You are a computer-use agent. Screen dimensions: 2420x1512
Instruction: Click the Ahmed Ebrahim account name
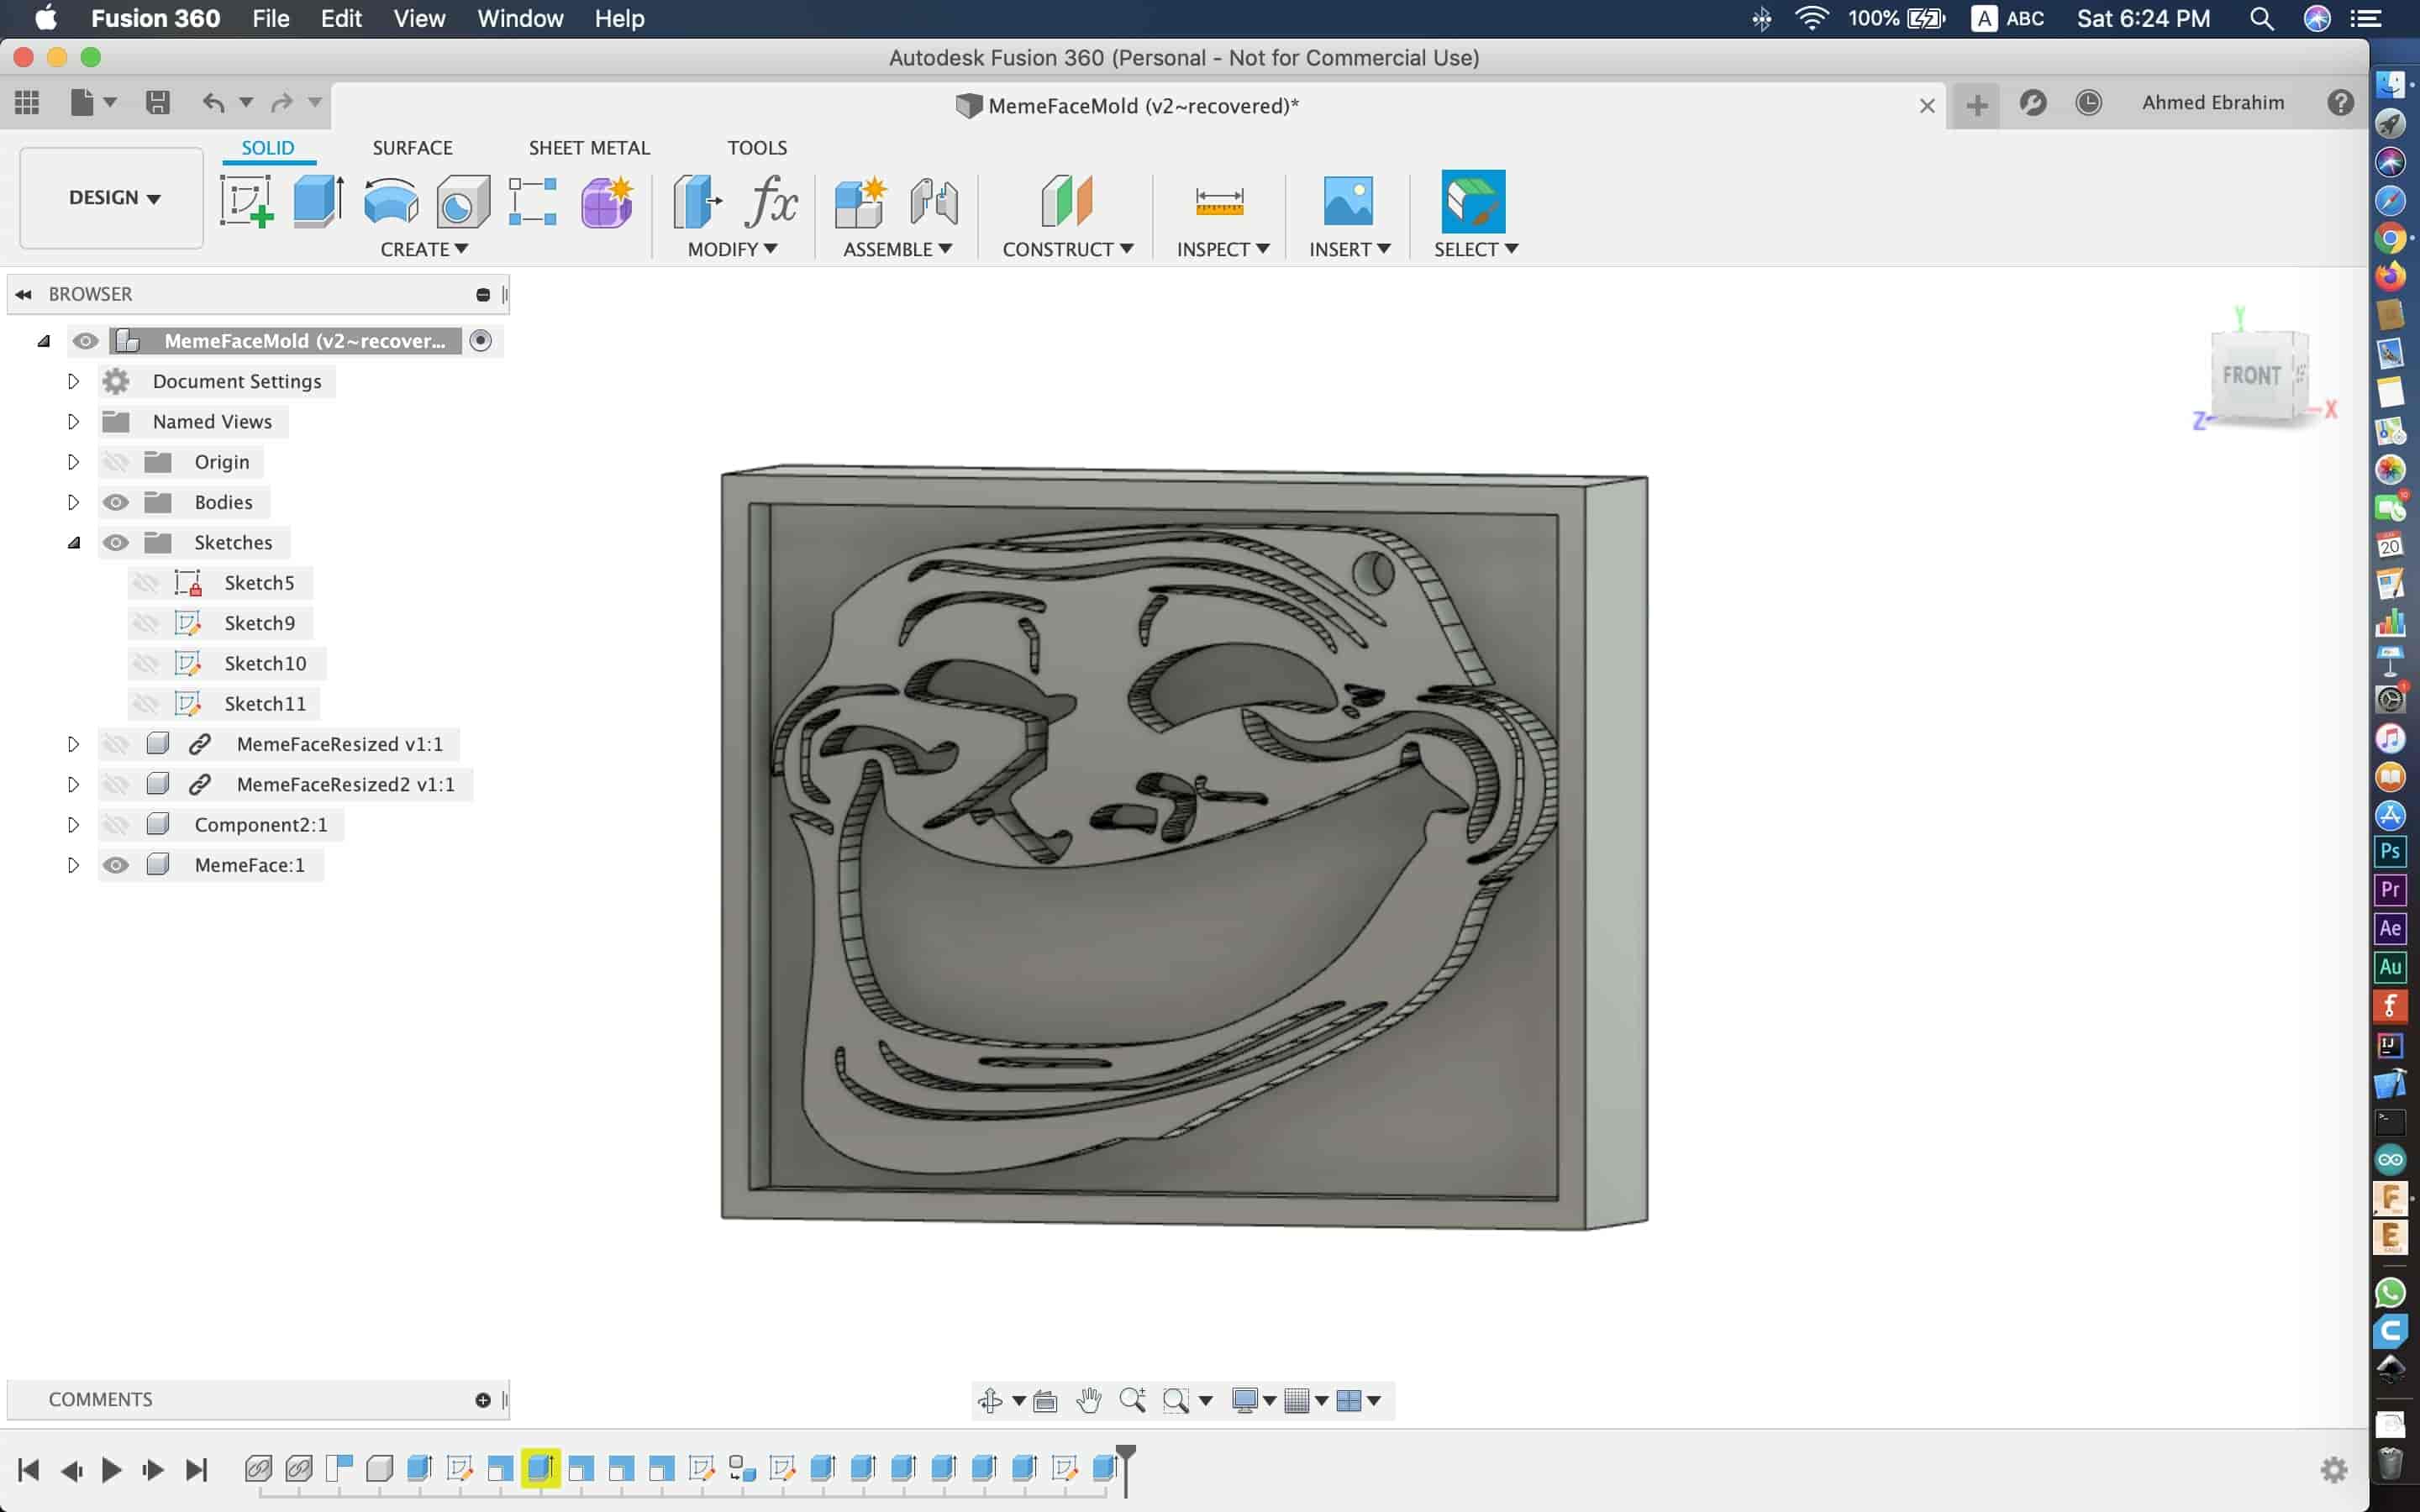tap(2212, 102)
